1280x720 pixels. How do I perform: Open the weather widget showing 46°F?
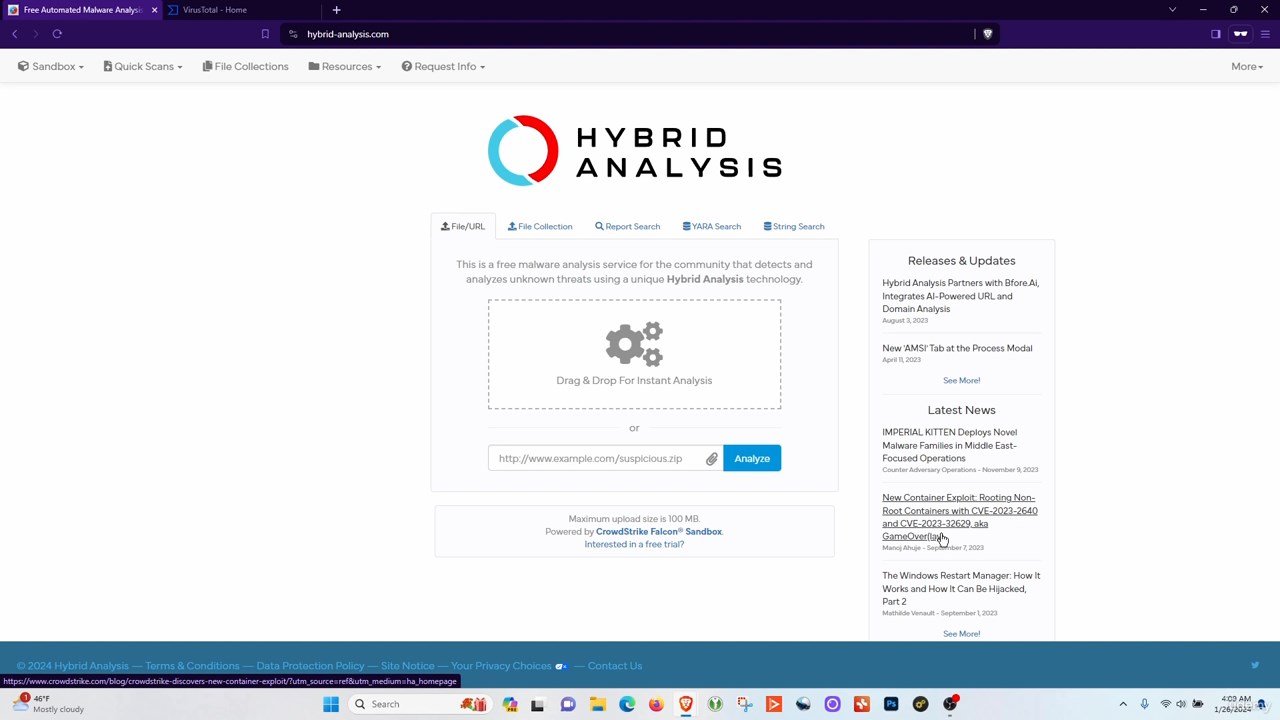50,704
